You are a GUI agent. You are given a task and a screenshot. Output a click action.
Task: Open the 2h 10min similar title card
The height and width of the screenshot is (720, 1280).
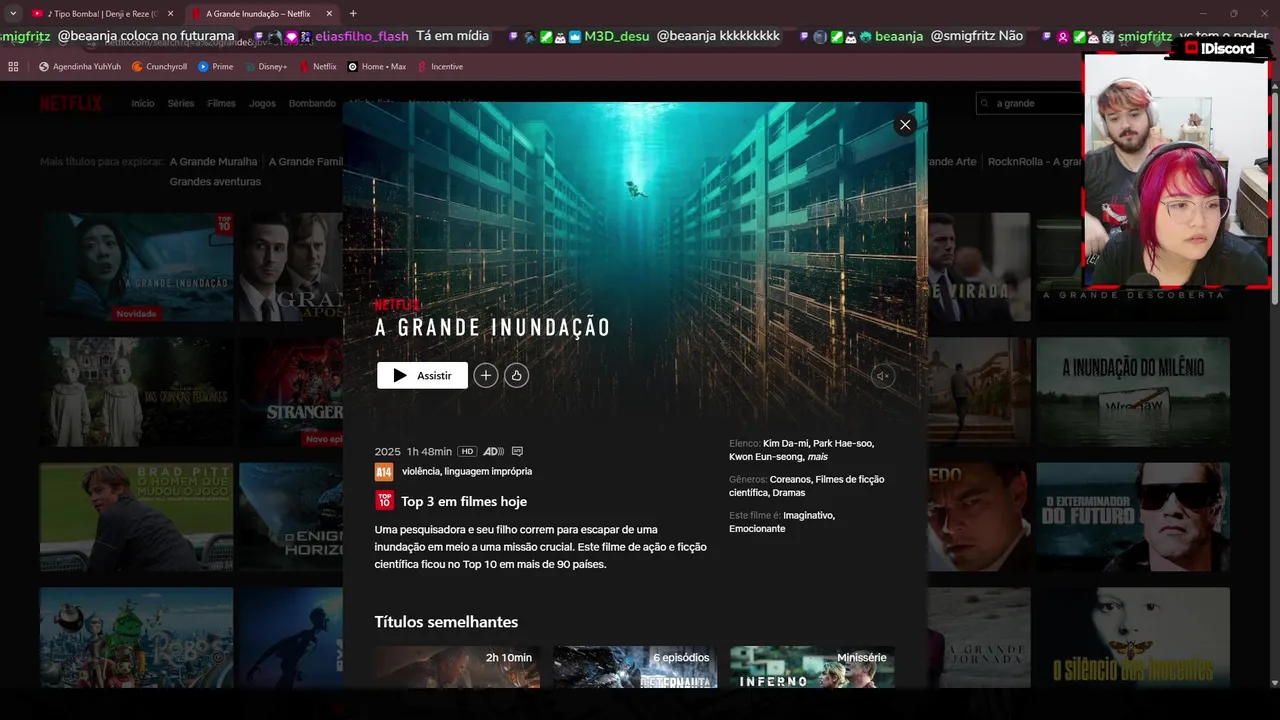pyautogui.click(x=457, y=667)
